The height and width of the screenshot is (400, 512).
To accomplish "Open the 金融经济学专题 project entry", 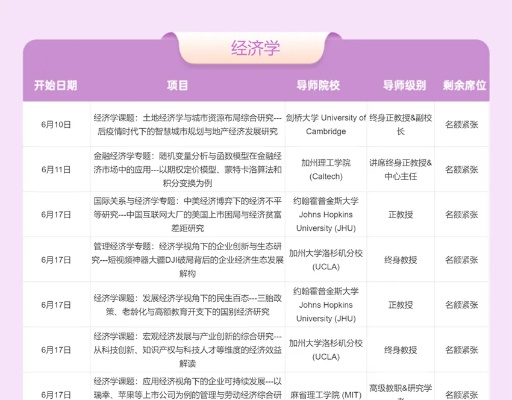I will tap(187, 169).
